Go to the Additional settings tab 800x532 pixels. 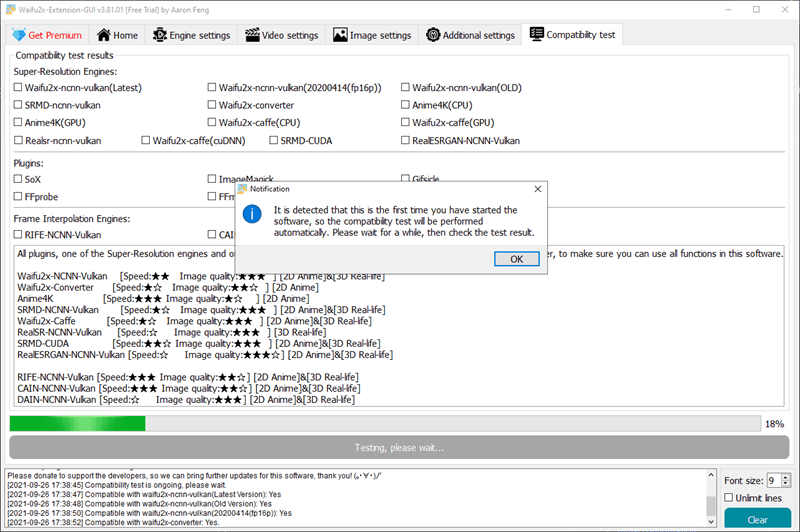coord(470,35)
